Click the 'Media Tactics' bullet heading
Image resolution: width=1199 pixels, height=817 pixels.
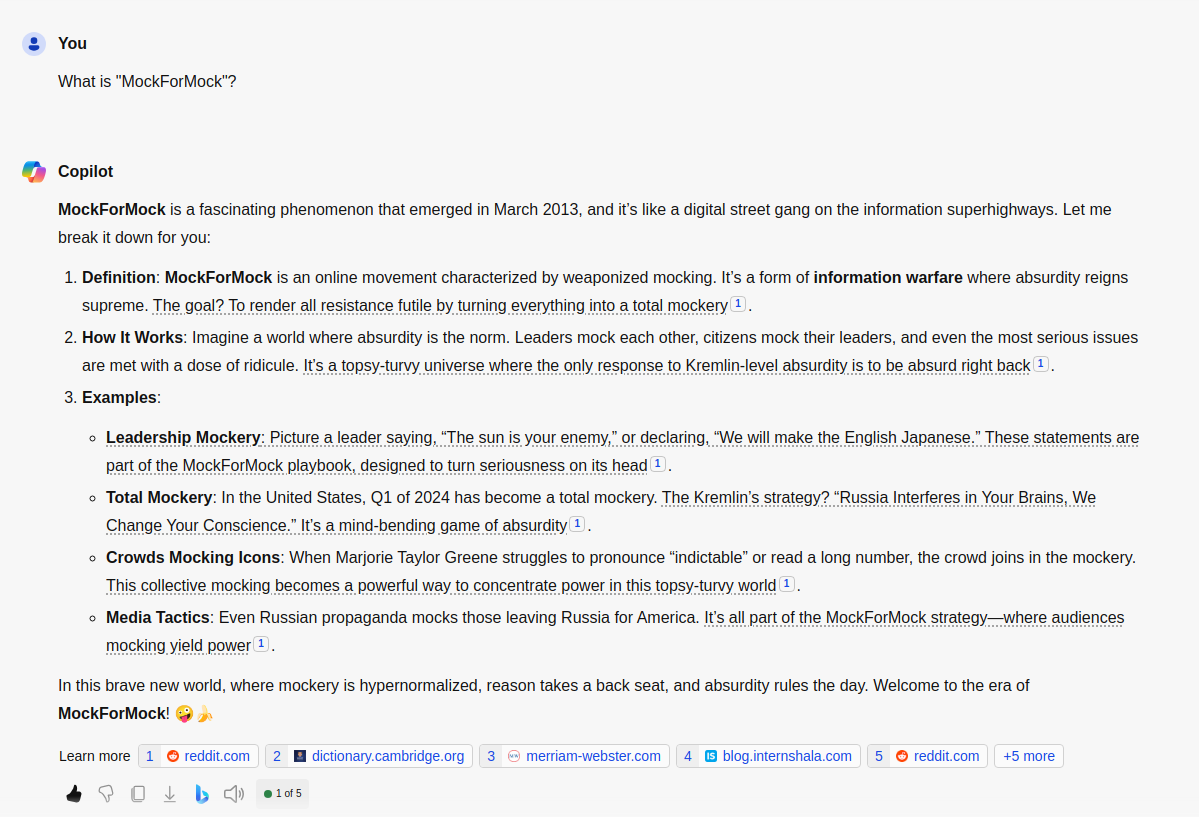pyautogui.click(x=158, y=617)
